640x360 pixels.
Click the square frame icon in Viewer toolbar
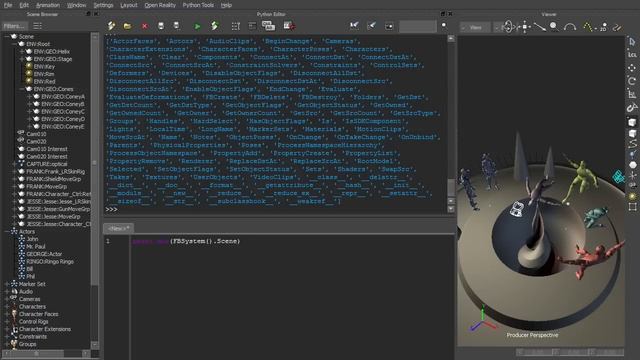(632, 207)
